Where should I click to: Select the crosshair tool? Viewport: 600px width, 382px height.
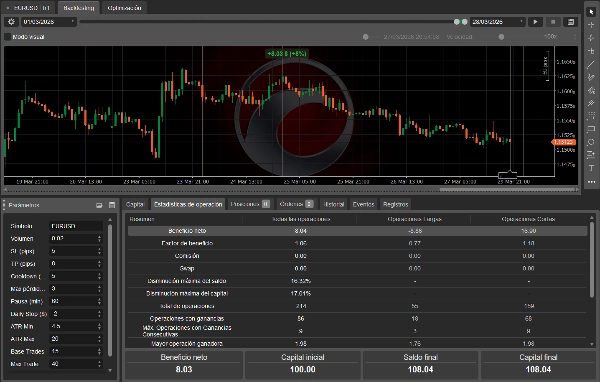pos(591,24)
